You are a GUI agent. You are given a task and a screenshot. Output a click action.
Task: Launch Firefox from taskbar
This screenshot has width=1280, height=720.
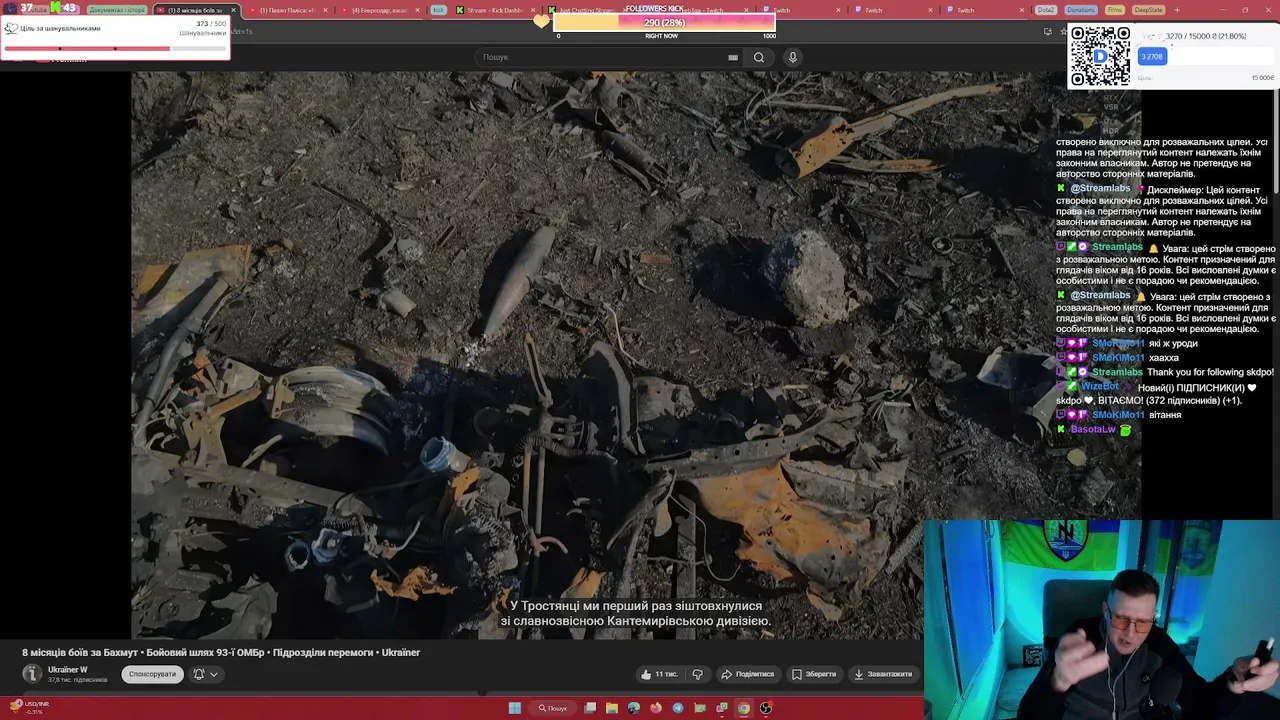pyautogui.click(x=656, y=708)
